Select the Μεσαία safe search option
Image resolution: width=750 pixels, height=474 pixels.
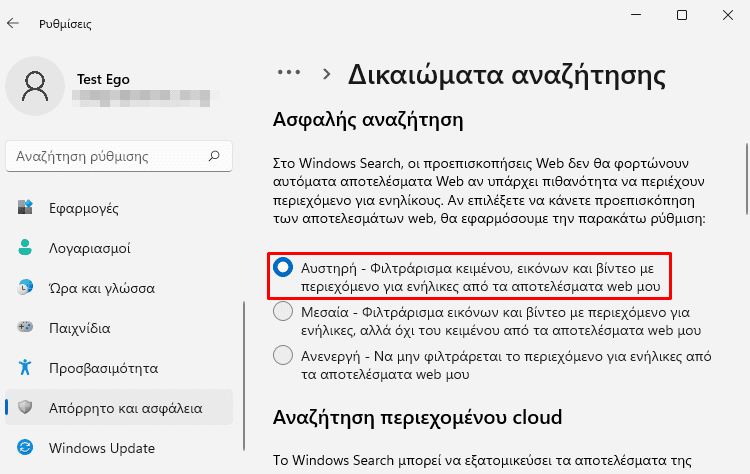[x=284, y=312]
